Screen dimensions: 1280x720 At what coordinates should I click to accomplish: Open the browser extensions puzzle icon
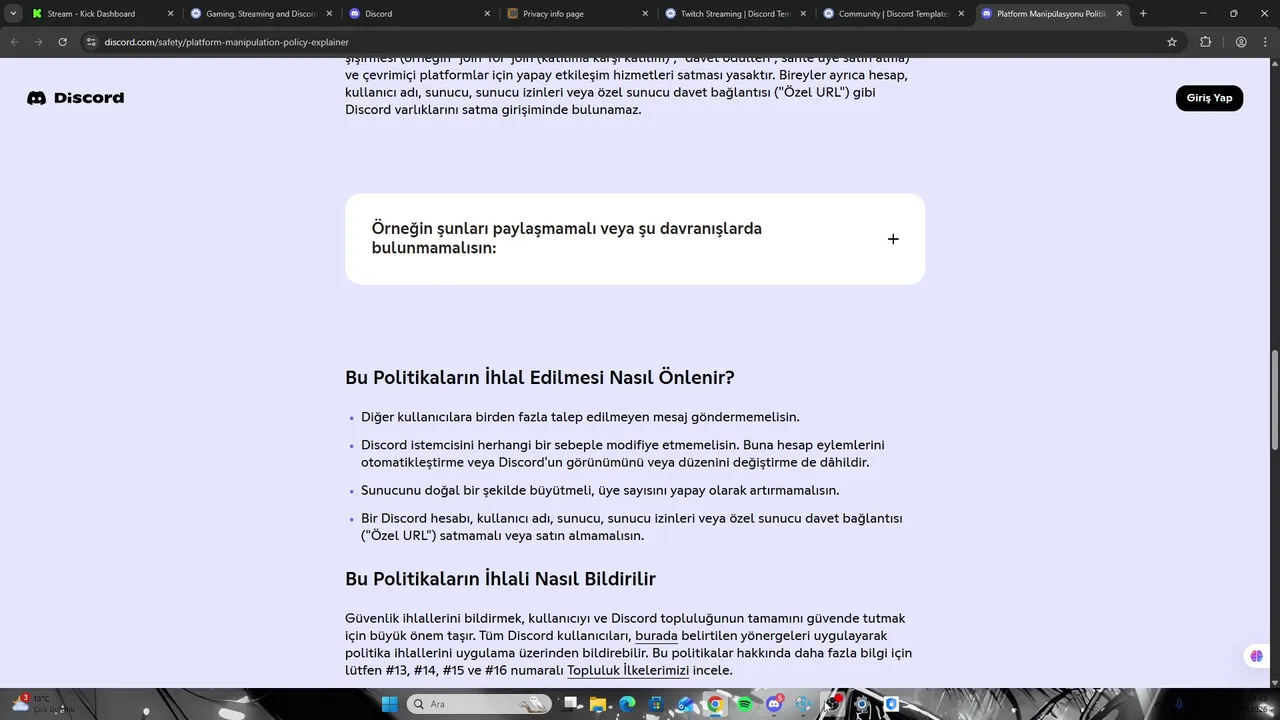coord(1205,42)
